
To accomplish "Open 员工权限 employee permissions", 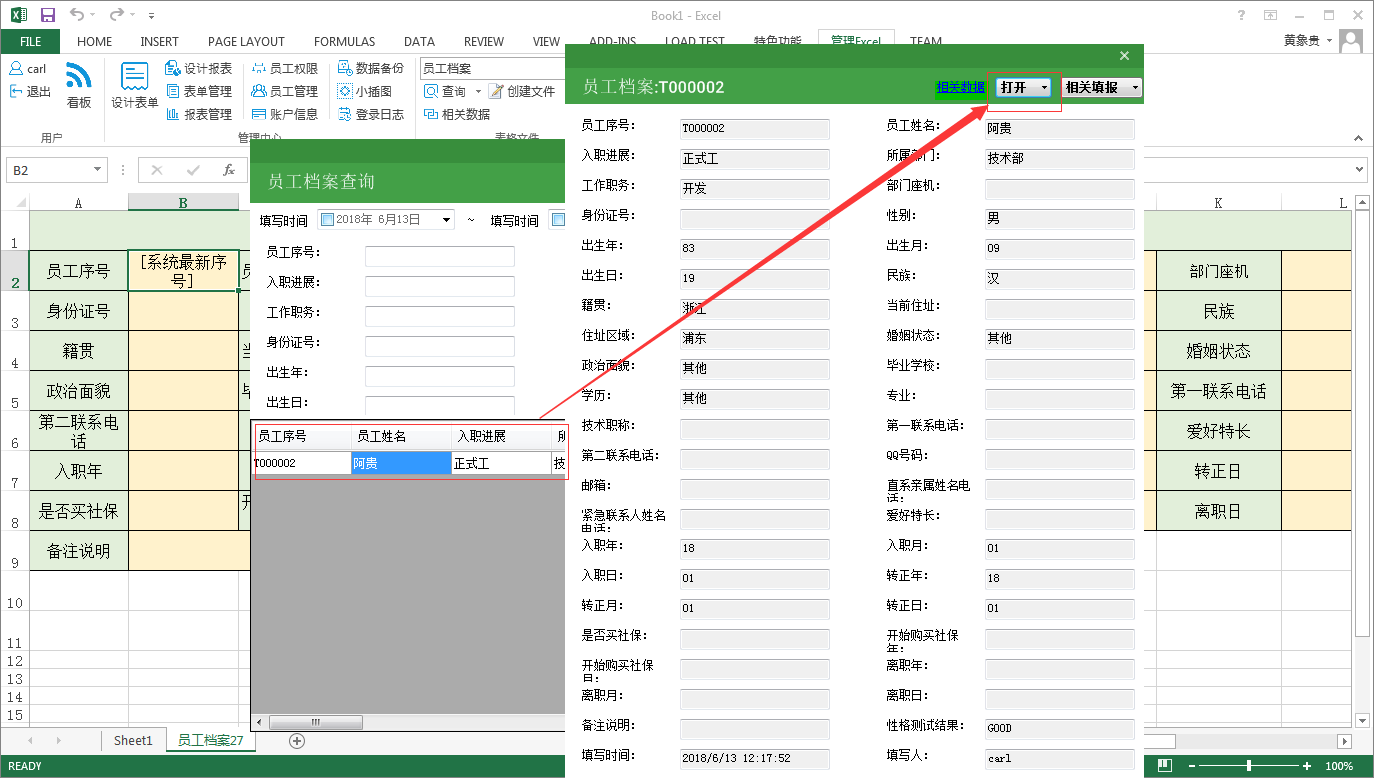I will (285, 68).
